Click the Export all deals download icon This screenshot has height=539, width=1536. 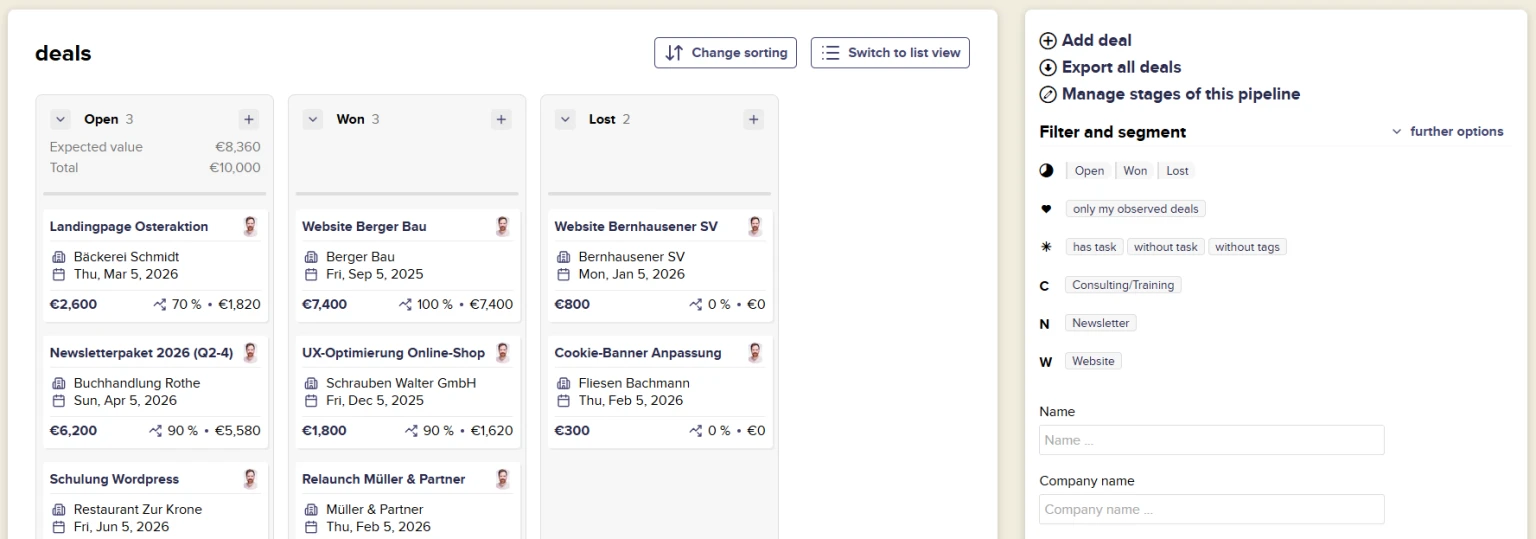click(1048, 68)
